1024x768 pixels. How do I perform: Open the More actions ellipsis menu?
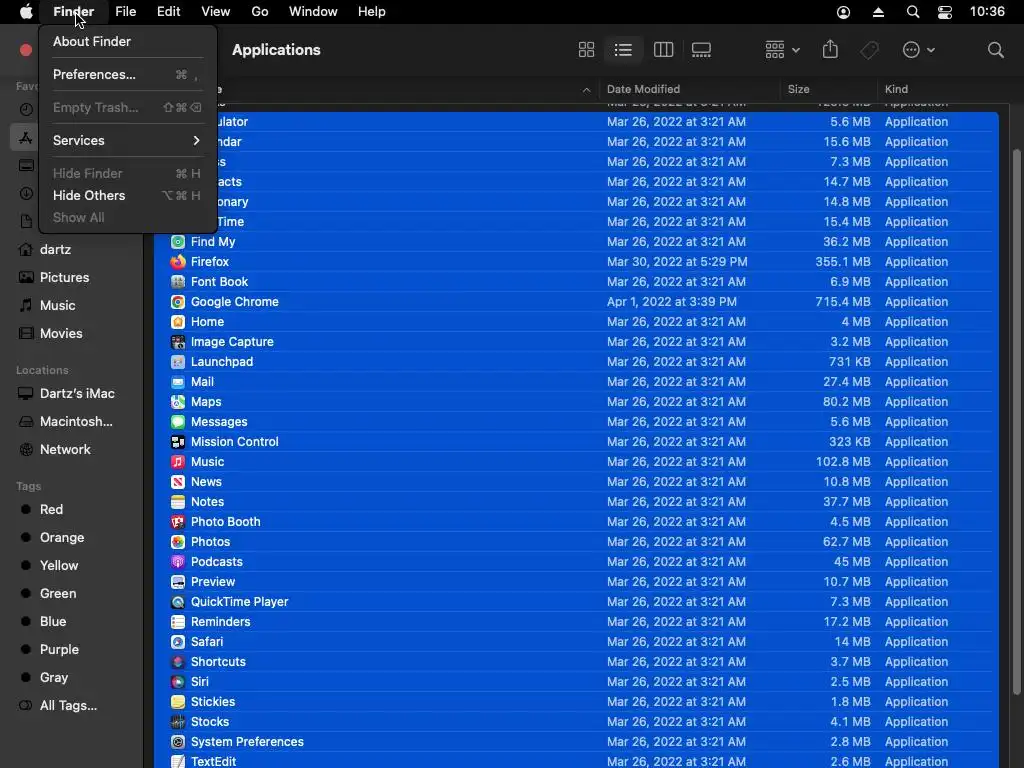click(918, 50)
